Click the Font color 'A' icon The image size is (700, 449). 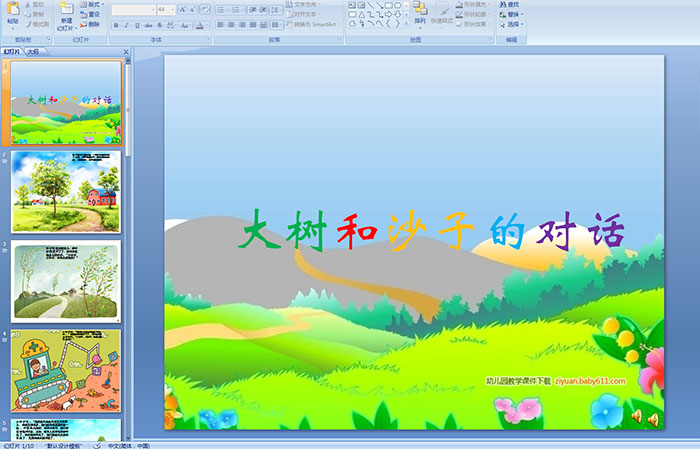(x=199, y=25)
